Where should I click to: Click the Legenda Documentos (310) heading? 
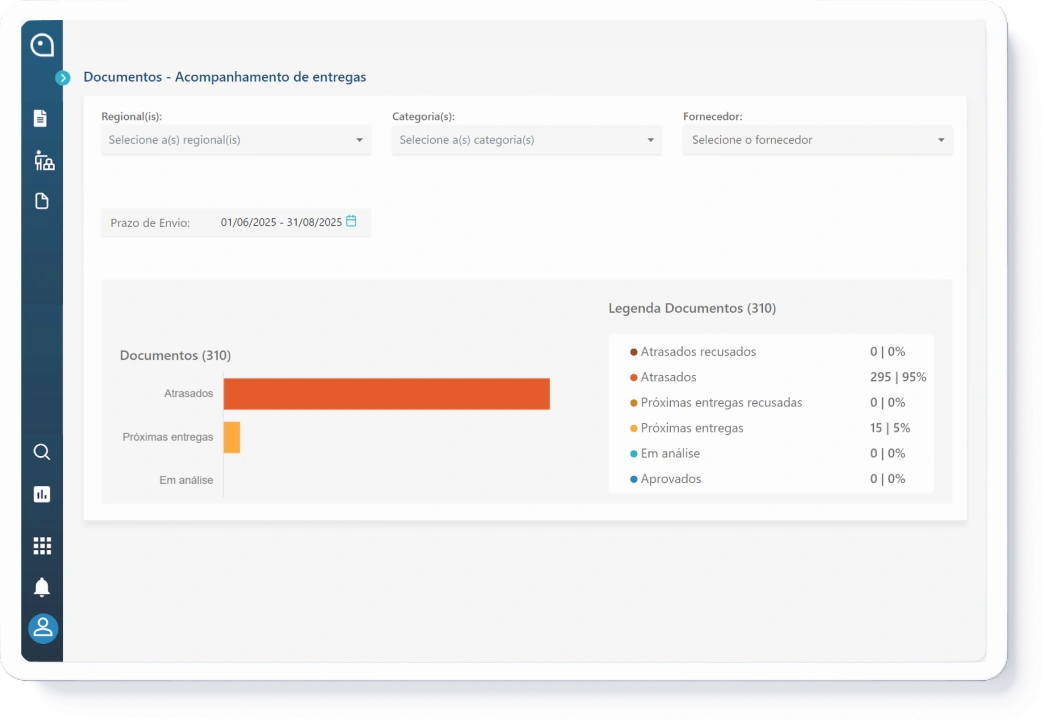tap(692, 308)
